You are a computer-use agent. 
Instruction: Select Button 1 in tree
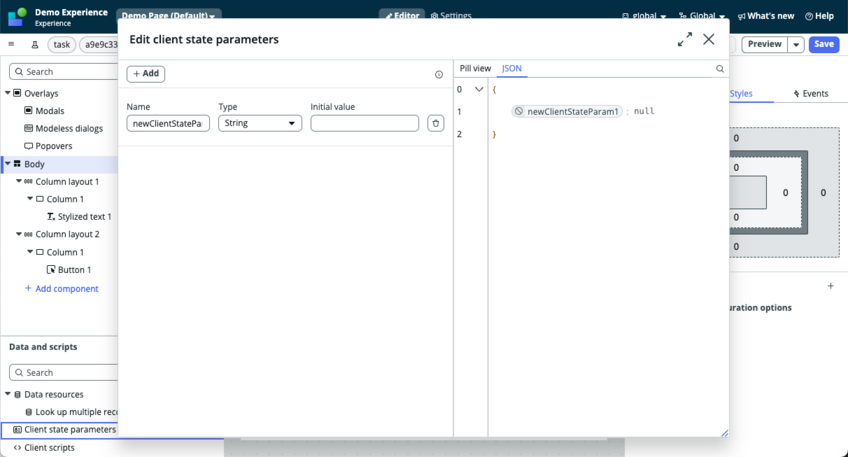(75, 269)
